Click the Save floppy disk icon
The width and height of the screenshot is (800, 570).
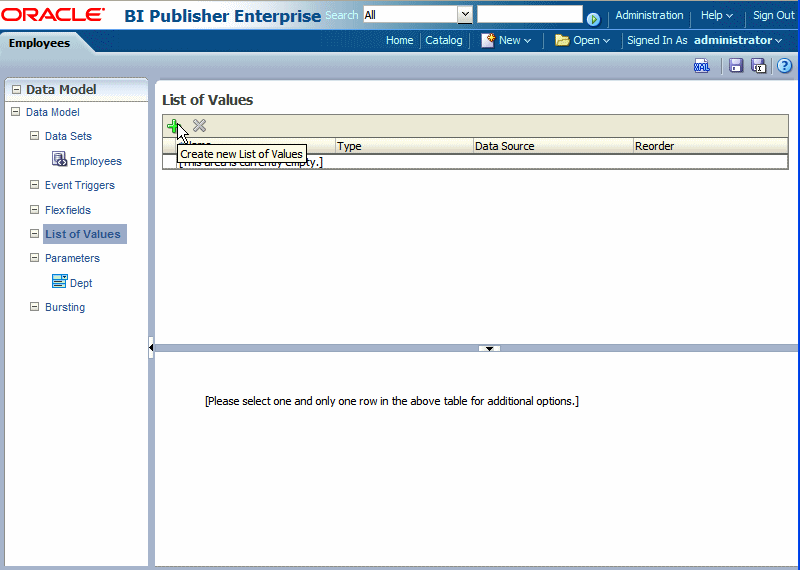736,65
